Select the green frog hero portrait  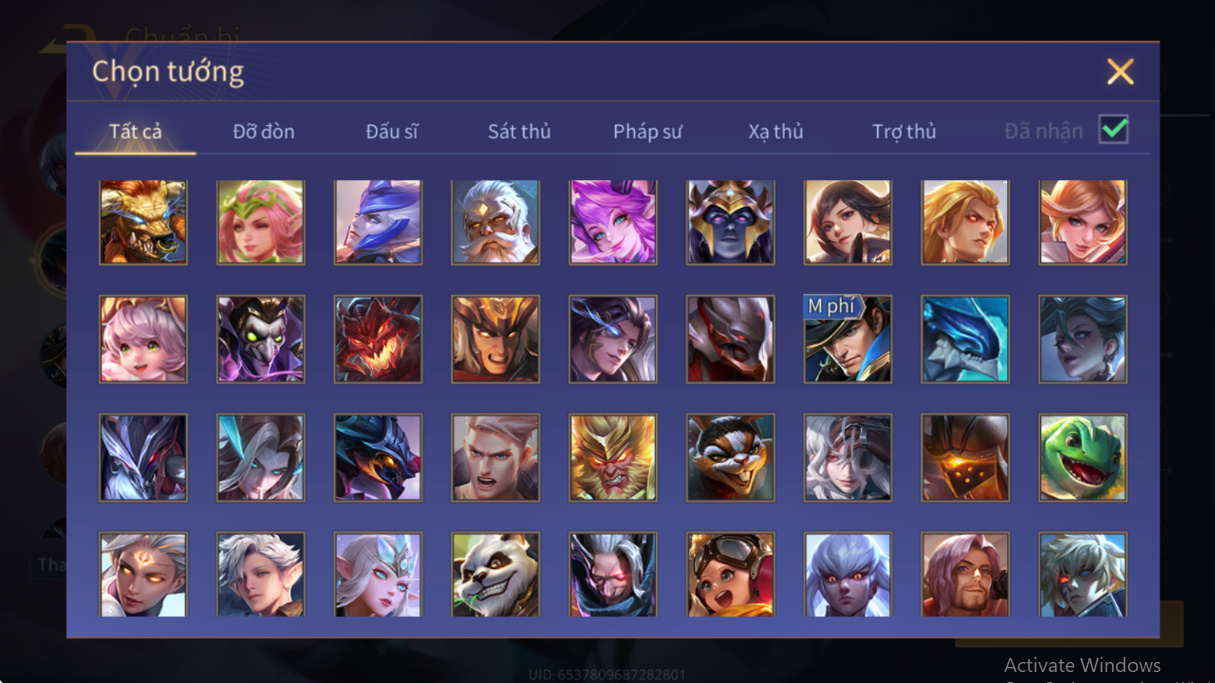[x=1083, y=457]
